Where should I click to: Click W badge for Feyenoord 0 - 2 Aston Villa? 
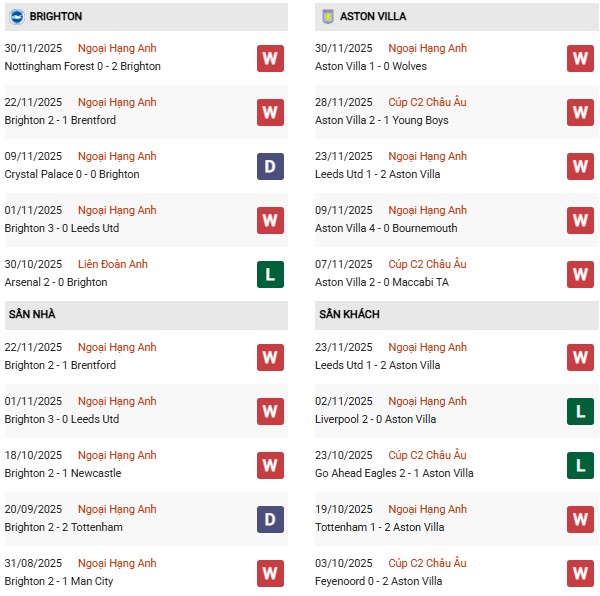point(580,573)
